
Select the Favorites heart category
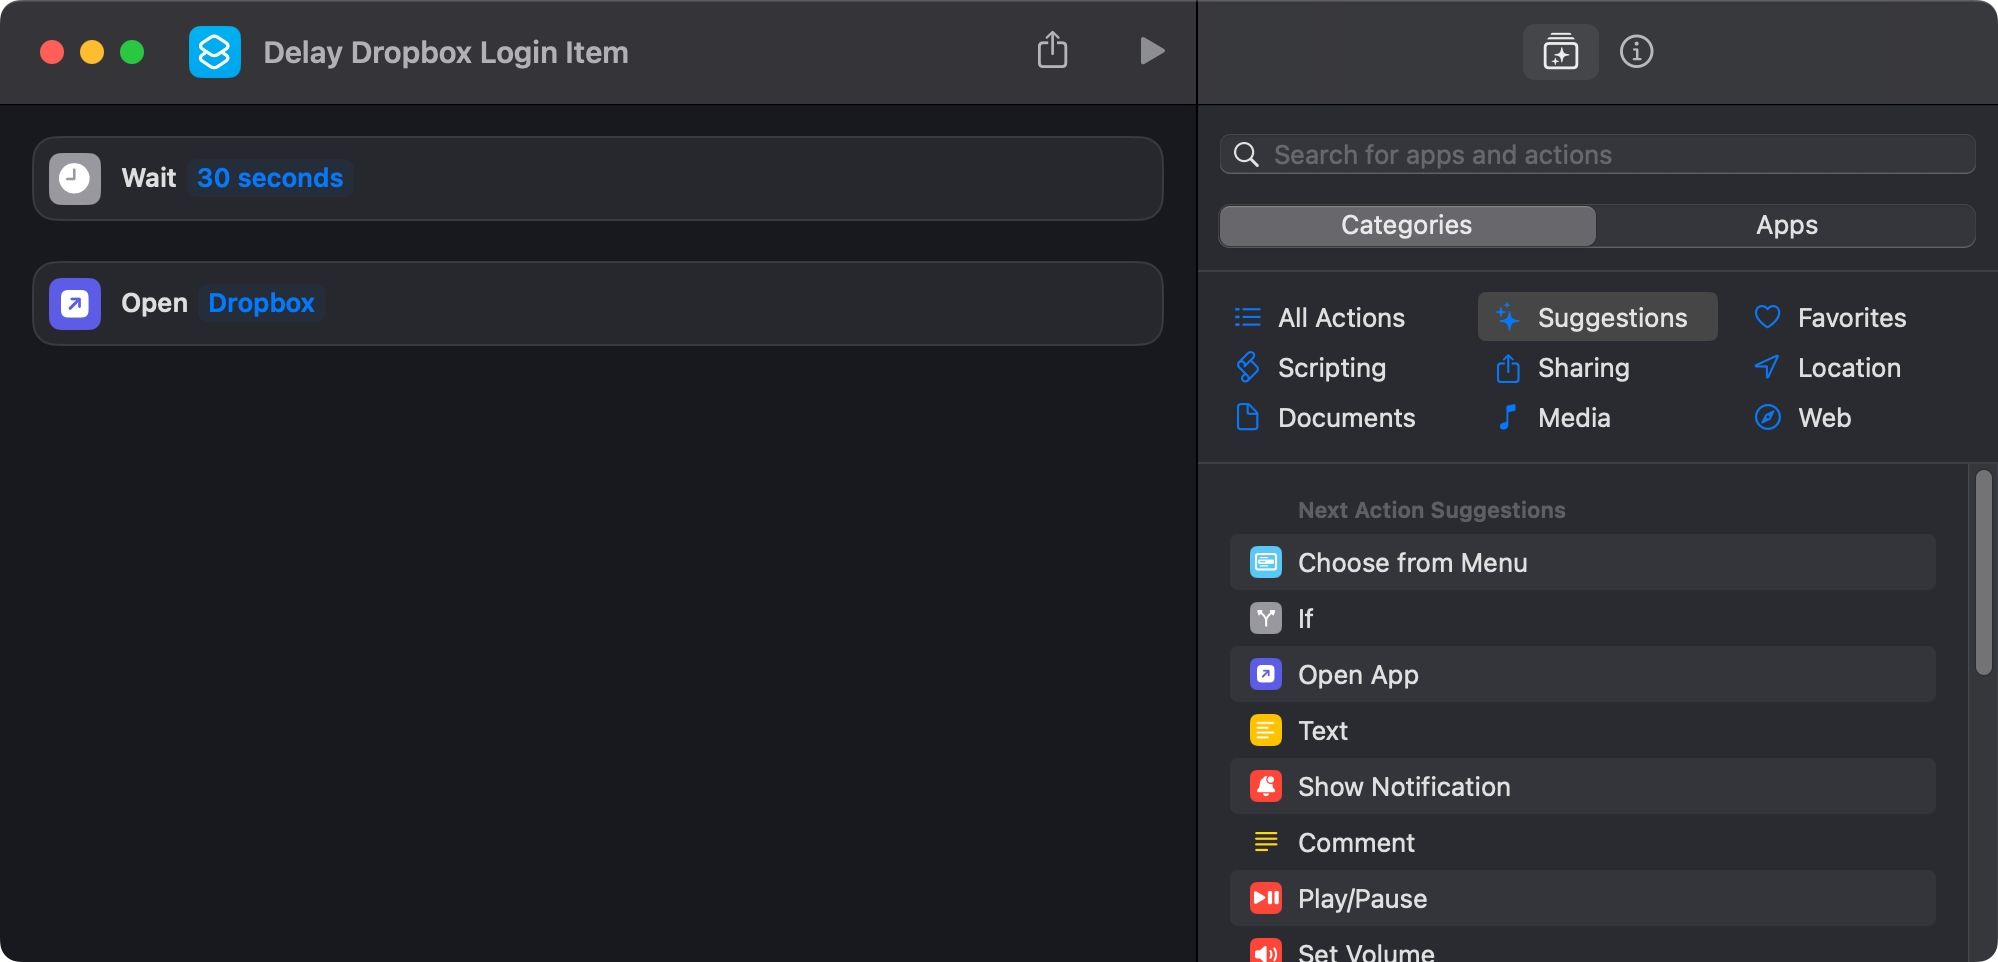[x=1850, y=318]
